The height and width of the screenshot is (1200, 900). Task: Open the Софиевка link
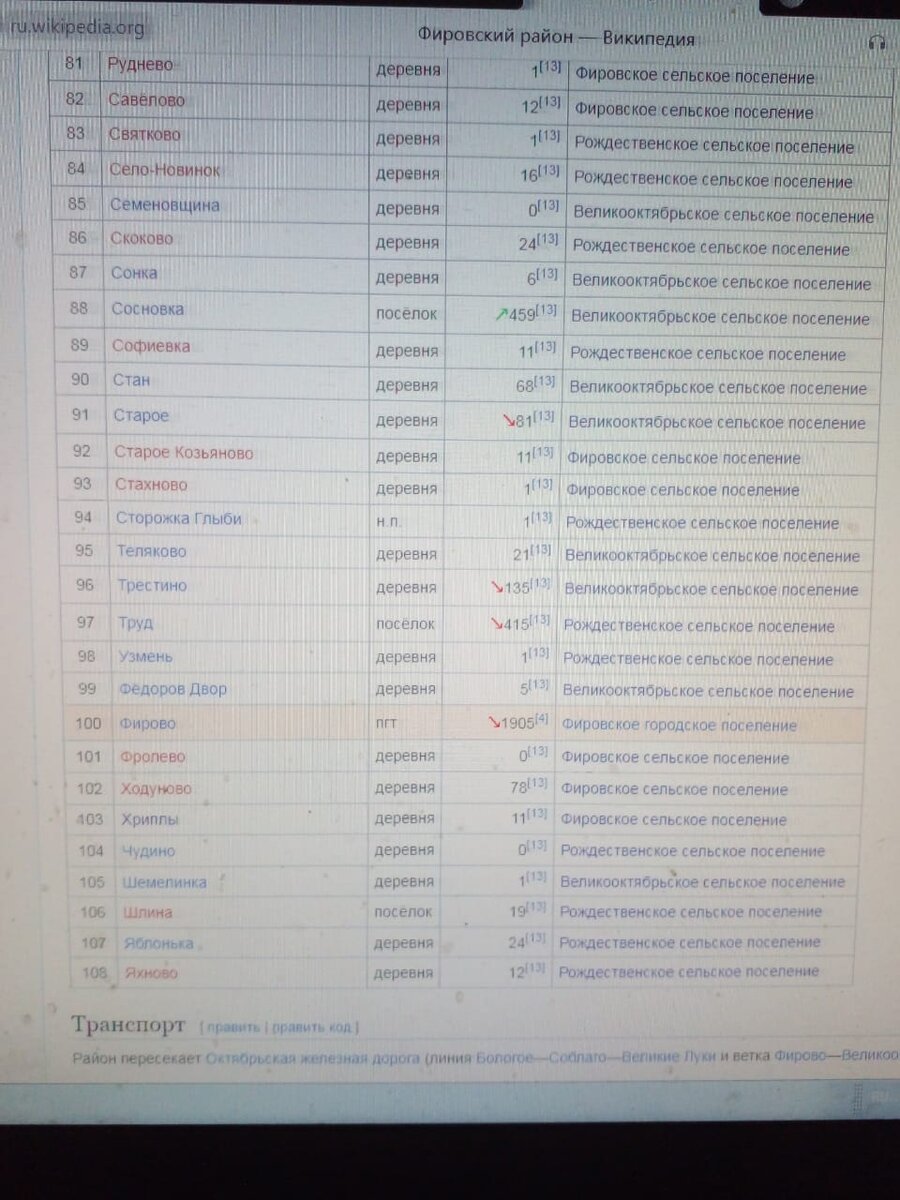[151, 346]
